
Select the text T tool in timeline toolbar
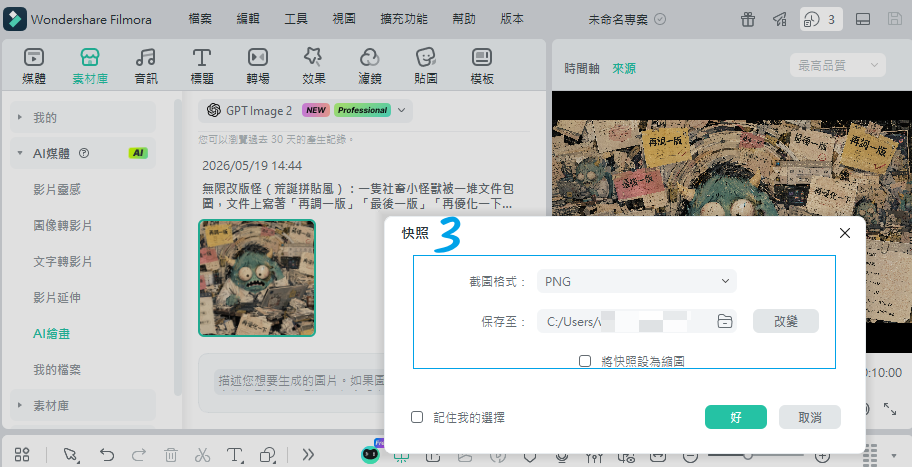pos(234,454)
